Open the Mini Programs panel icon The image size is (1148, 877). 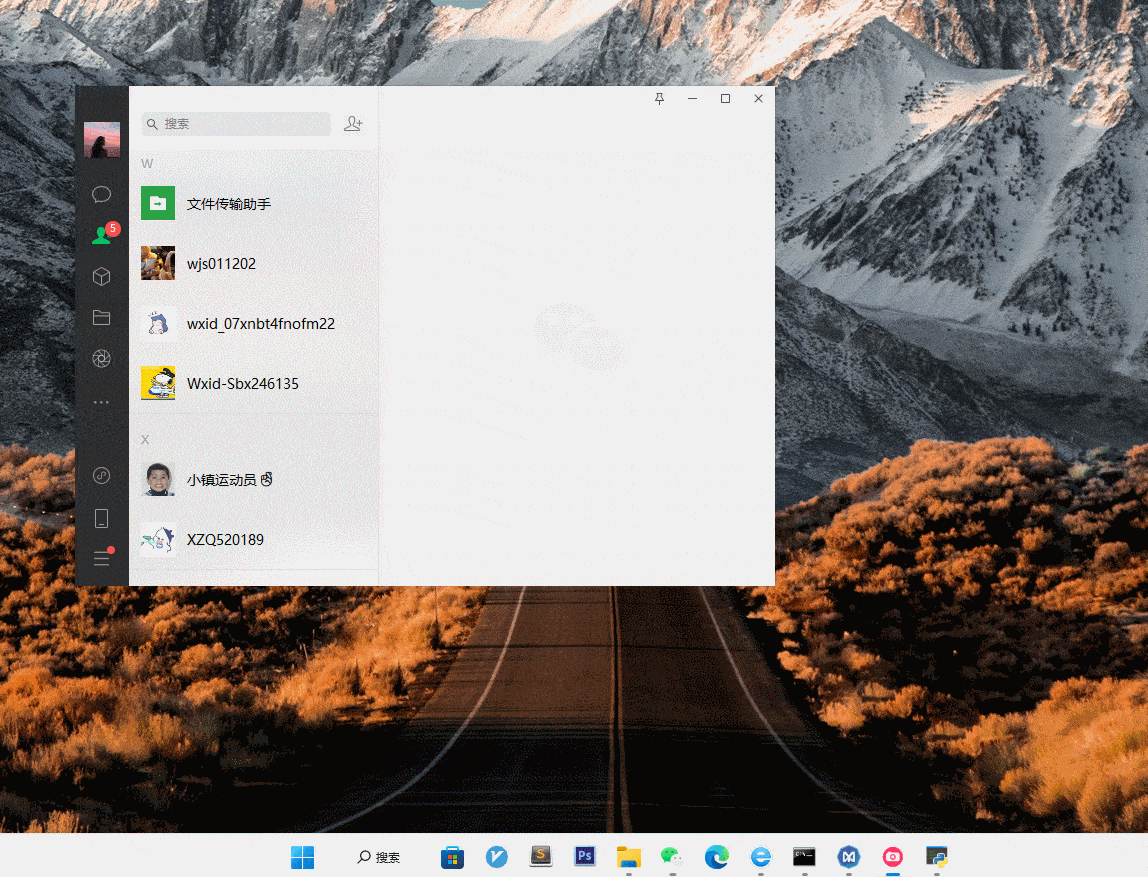coord(101,476)
